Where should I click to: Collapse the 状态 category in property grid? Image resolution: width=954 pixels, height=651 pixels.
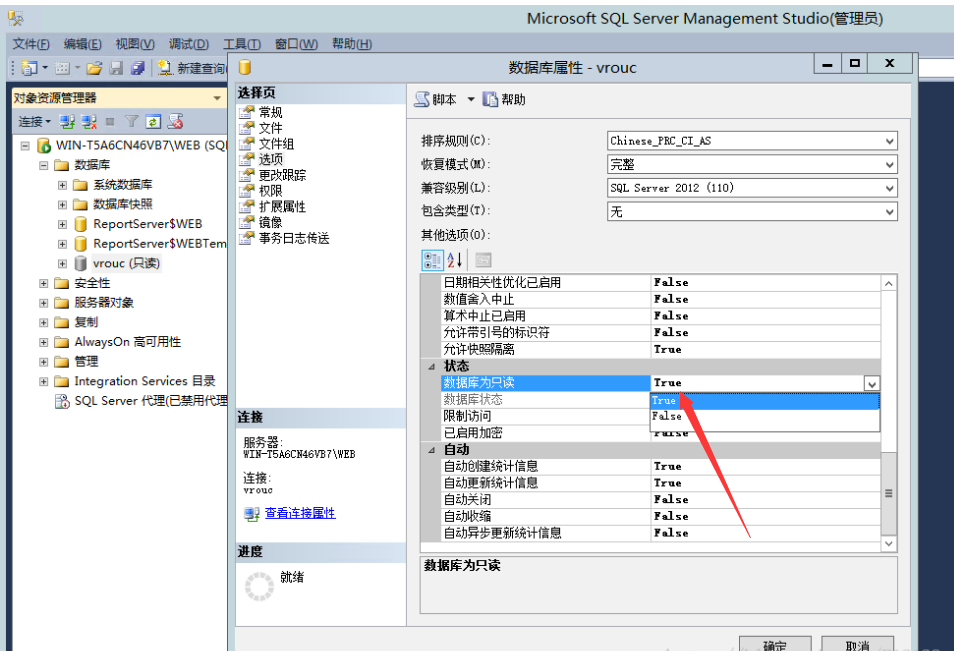pyautogui.click(x=431, y=366)
